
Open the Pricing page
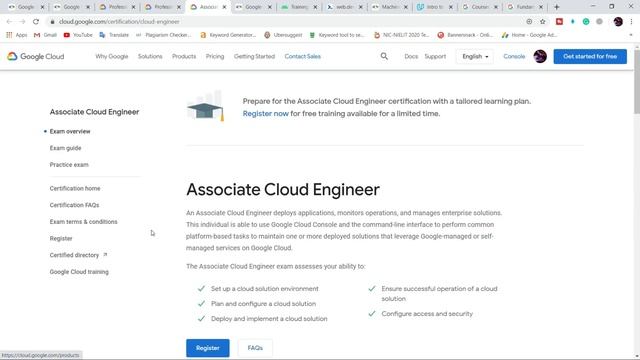tap(215, 56)
